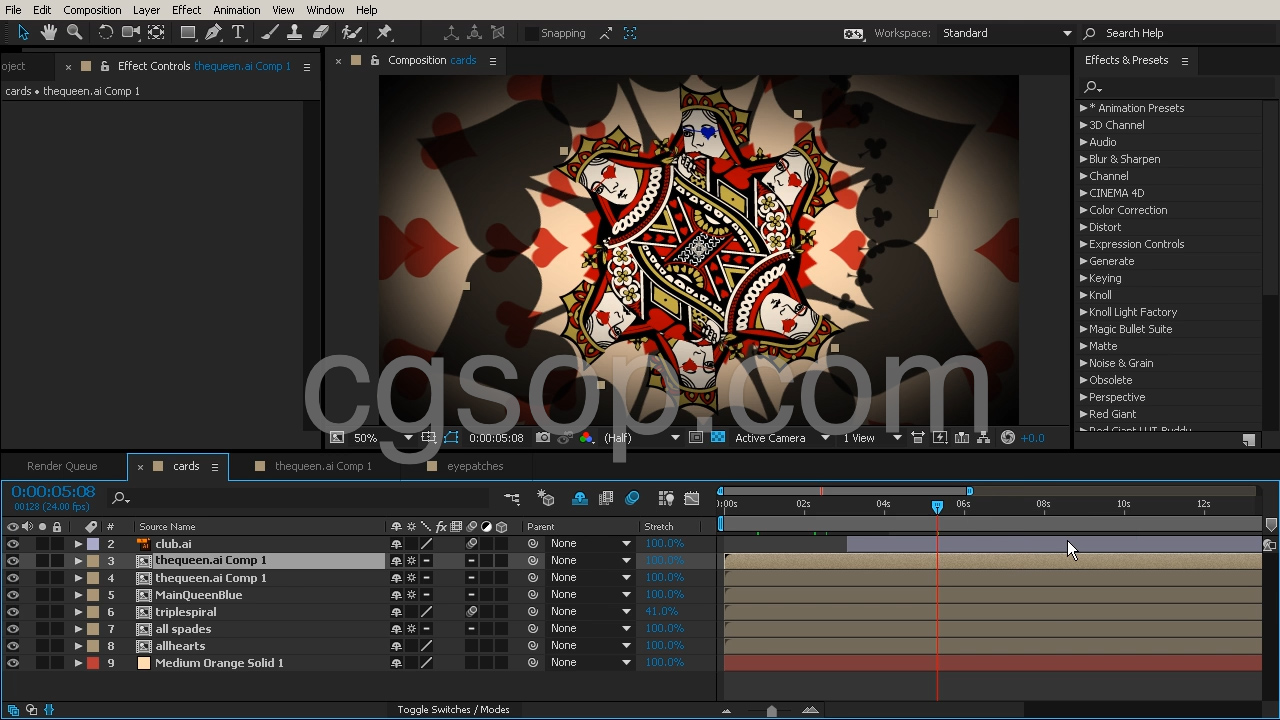Click the timeline zoom slider handle
This screenshot has width=1280, height=720.
tap(771, 711)
